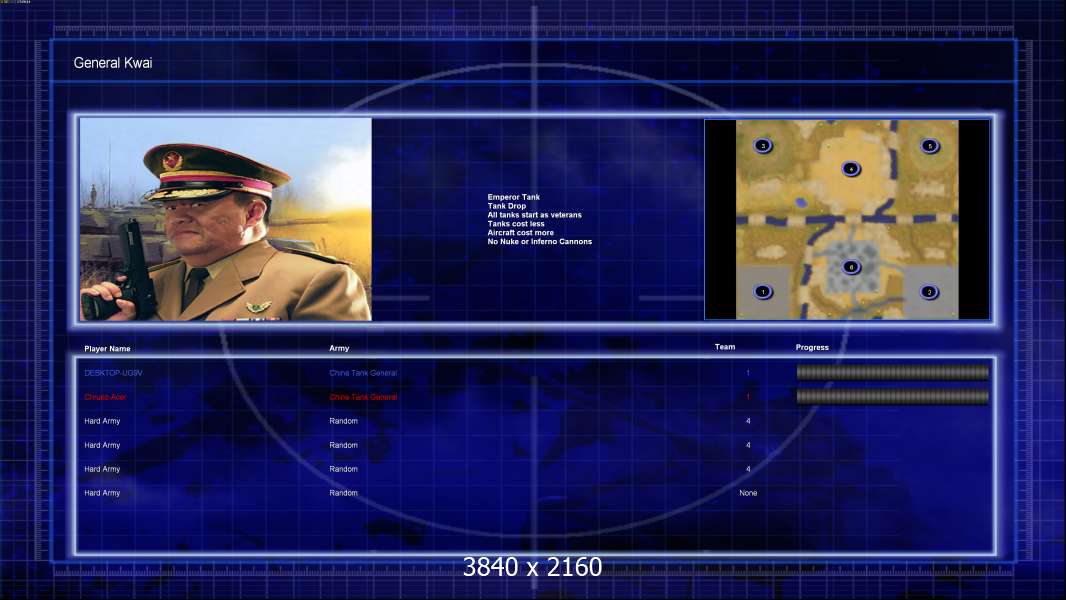The image size is (1066, 600).
Task: Click team 4 of the first Hard Army
Action: click(748, 421)
